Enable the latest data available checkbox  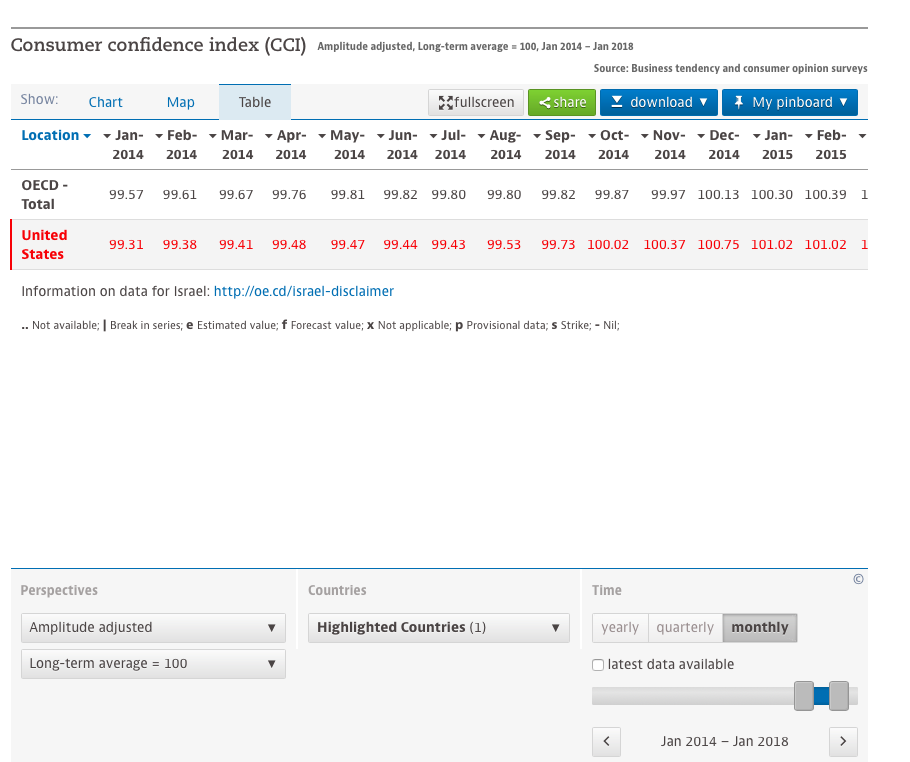pos(597,664)
